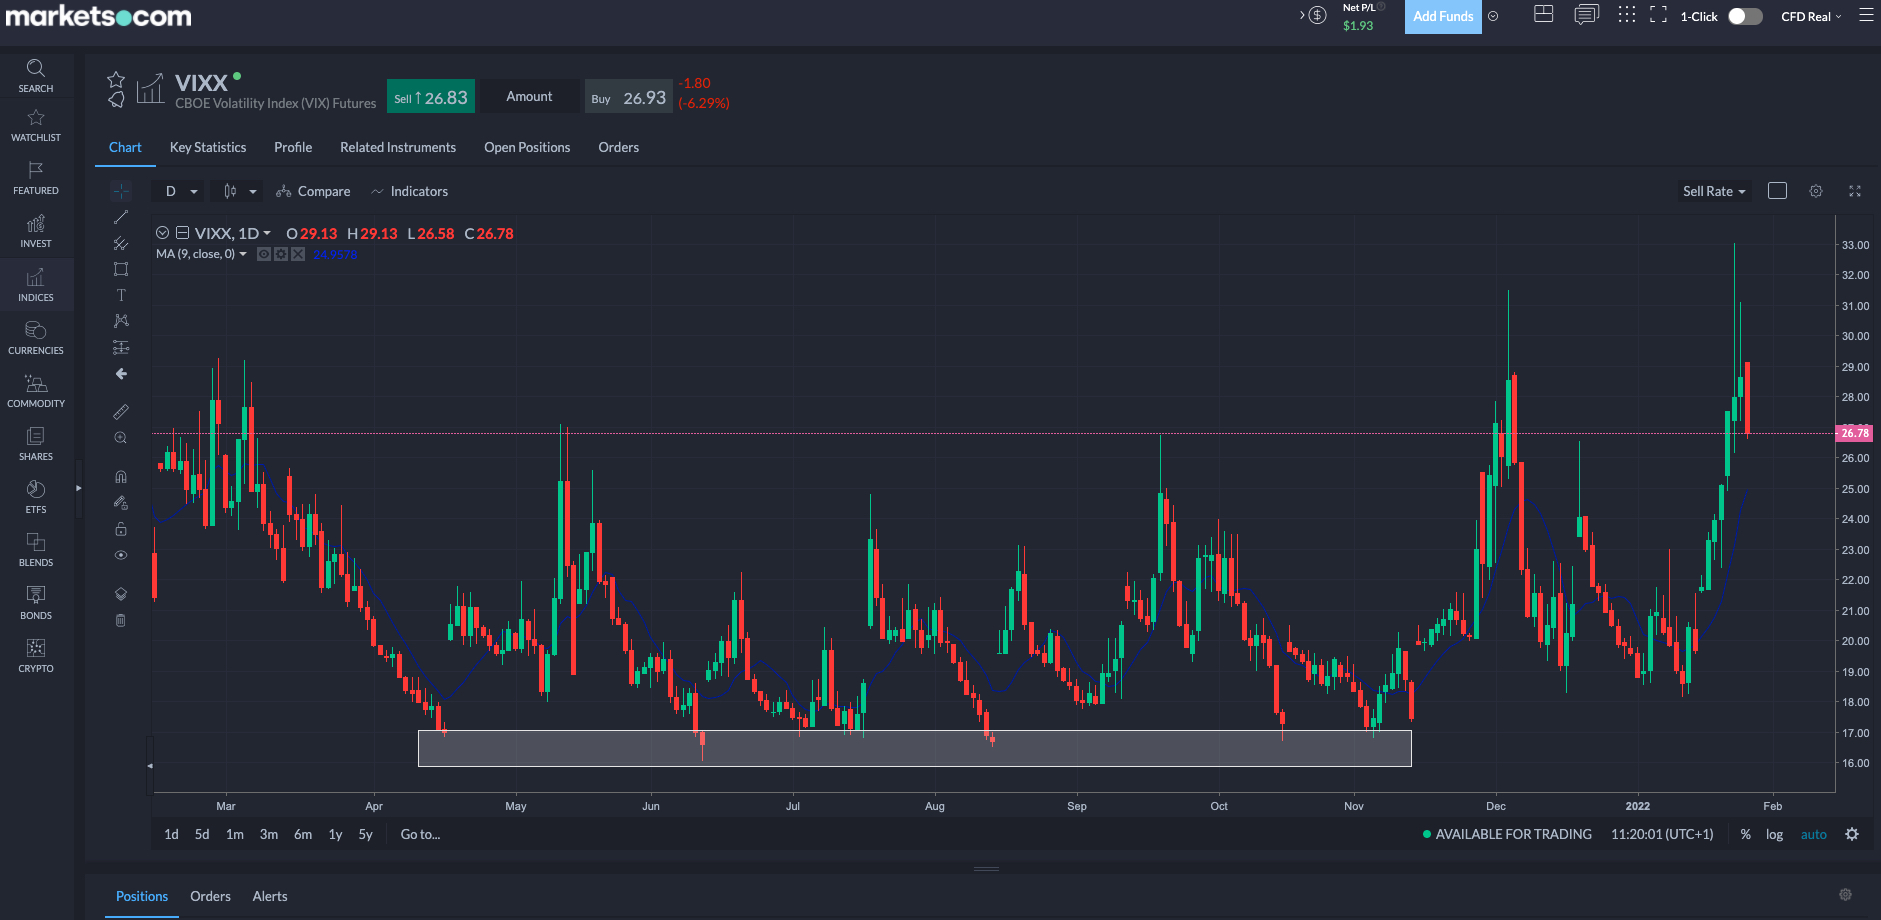
Task: Open the Shares sidebar category
Action: 36,445
